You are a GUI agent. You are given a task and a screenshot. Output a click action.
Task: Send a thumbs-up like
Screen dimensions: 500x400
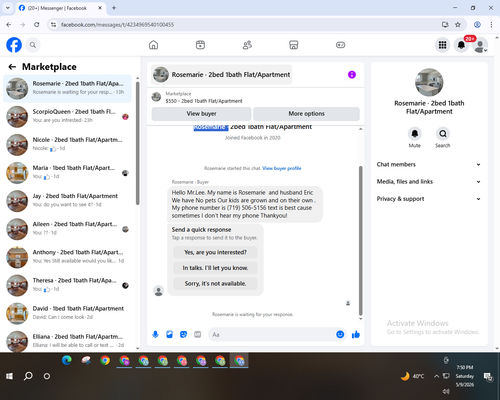(356, 334)
